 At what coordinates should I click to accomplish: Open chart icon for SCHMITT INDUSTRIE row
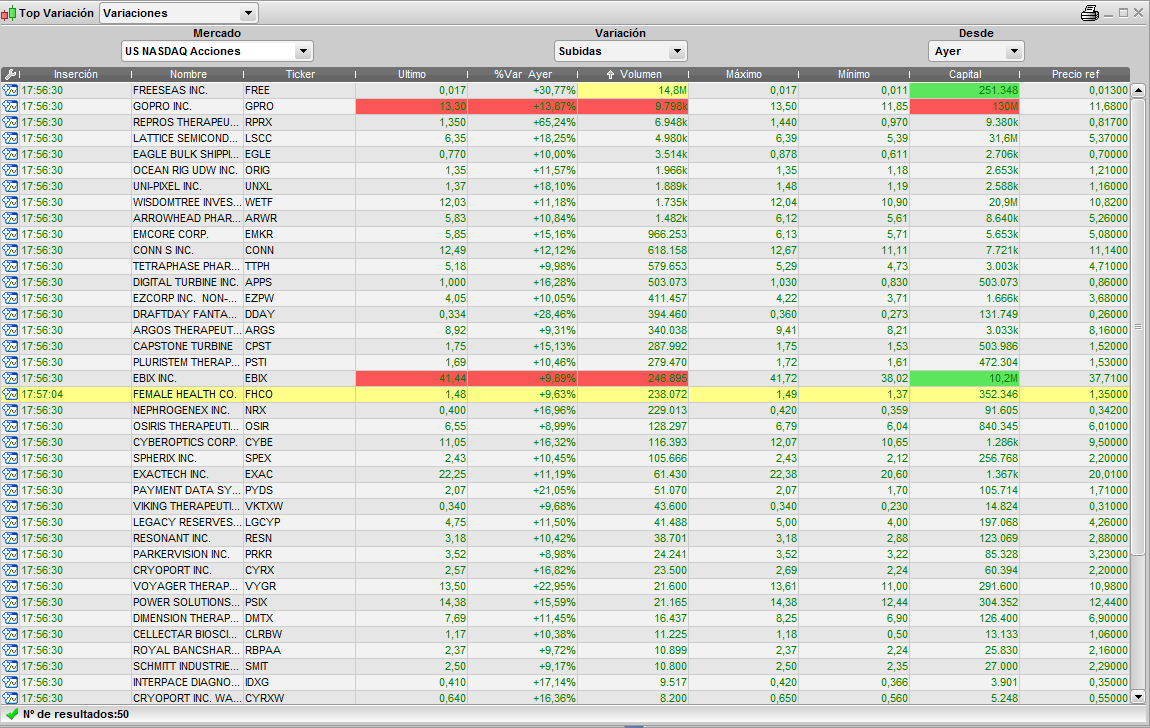pos(10,666)
